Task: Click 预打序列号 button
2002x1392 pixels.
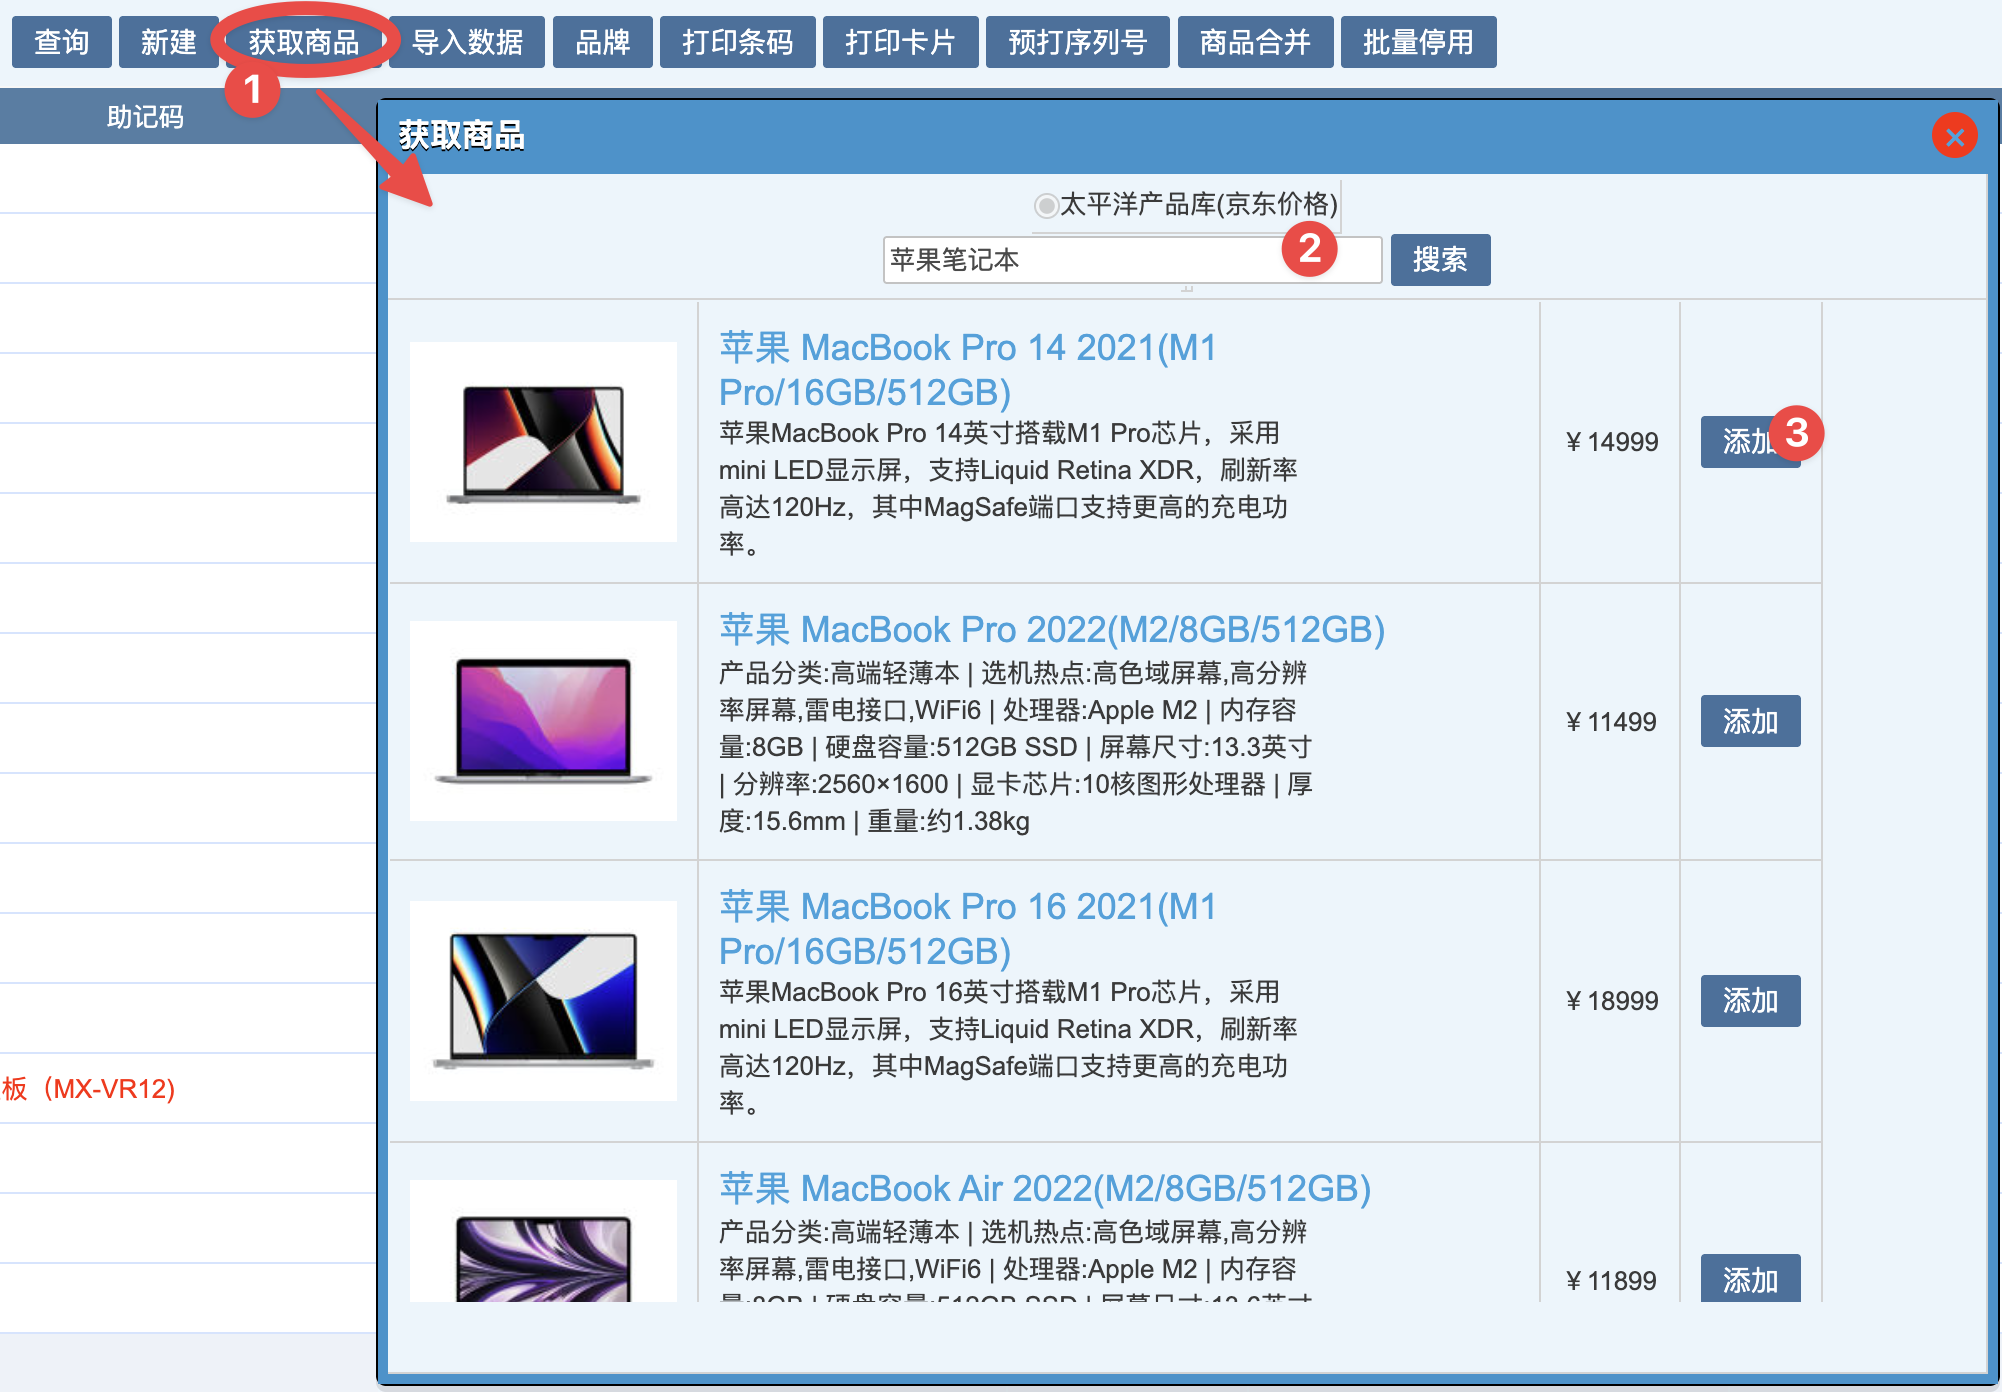Action: 1077,42
